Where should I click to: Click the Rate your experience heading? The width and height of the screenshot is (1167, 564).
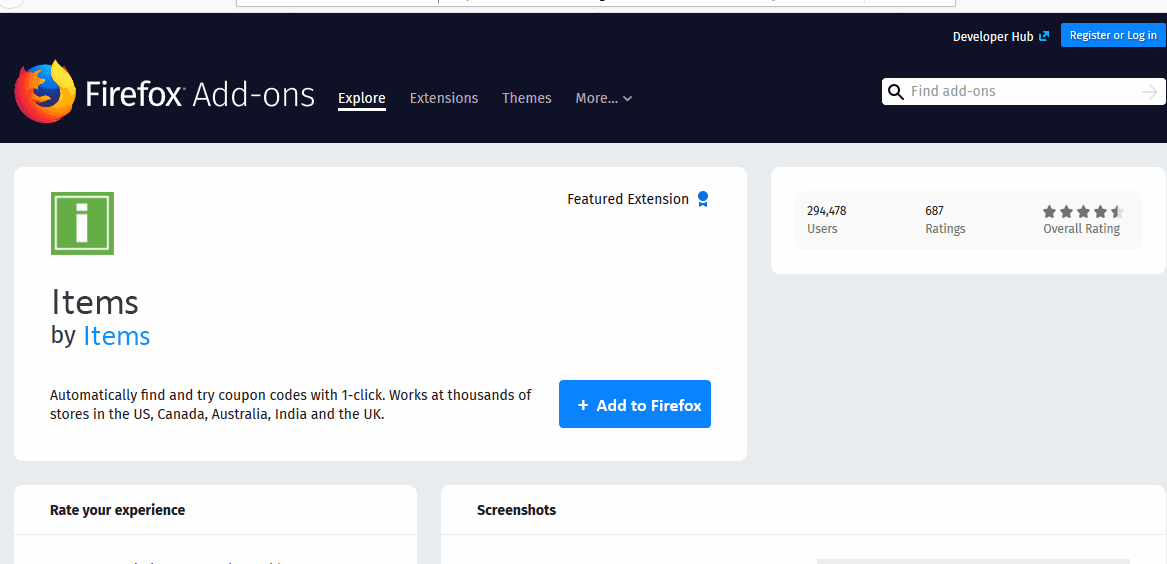(117, 510)
